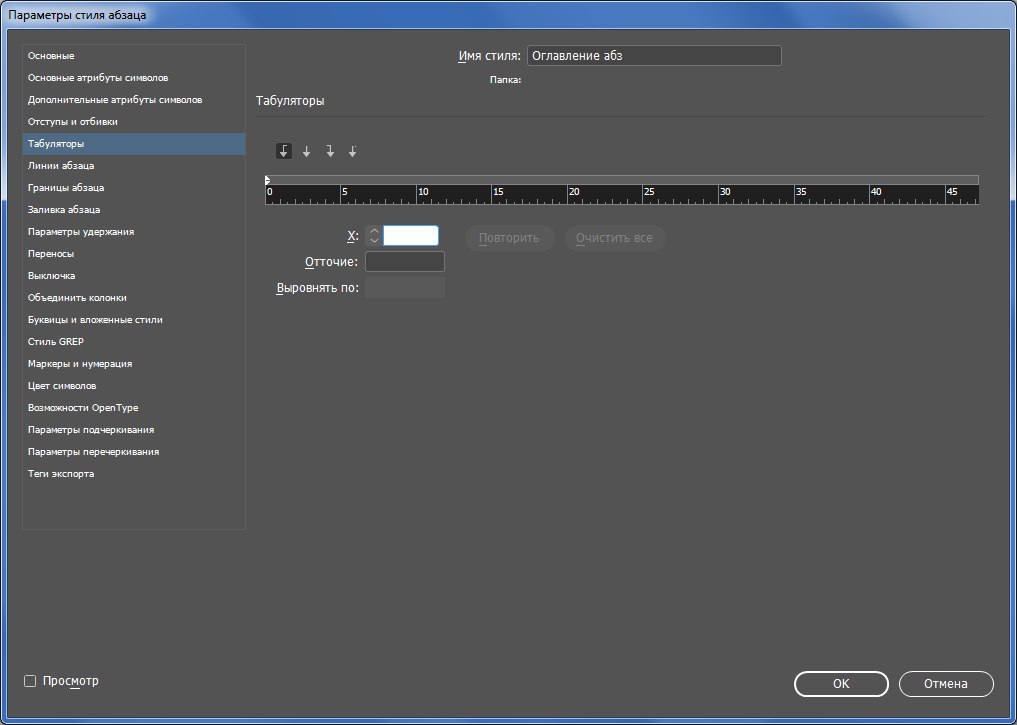Select the Выключка section
This screenshot has height=725, width=1017.
pos(134,276)
